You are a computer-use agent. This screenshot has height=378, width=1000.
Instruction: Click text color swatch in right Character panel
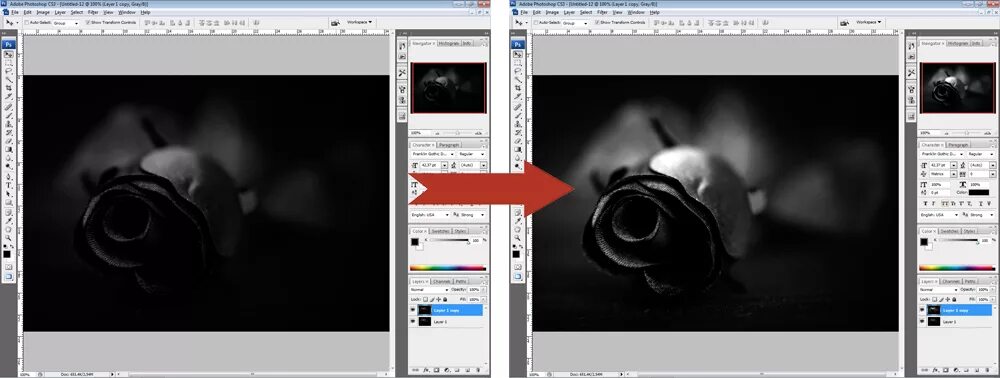(x=978, y=192)
